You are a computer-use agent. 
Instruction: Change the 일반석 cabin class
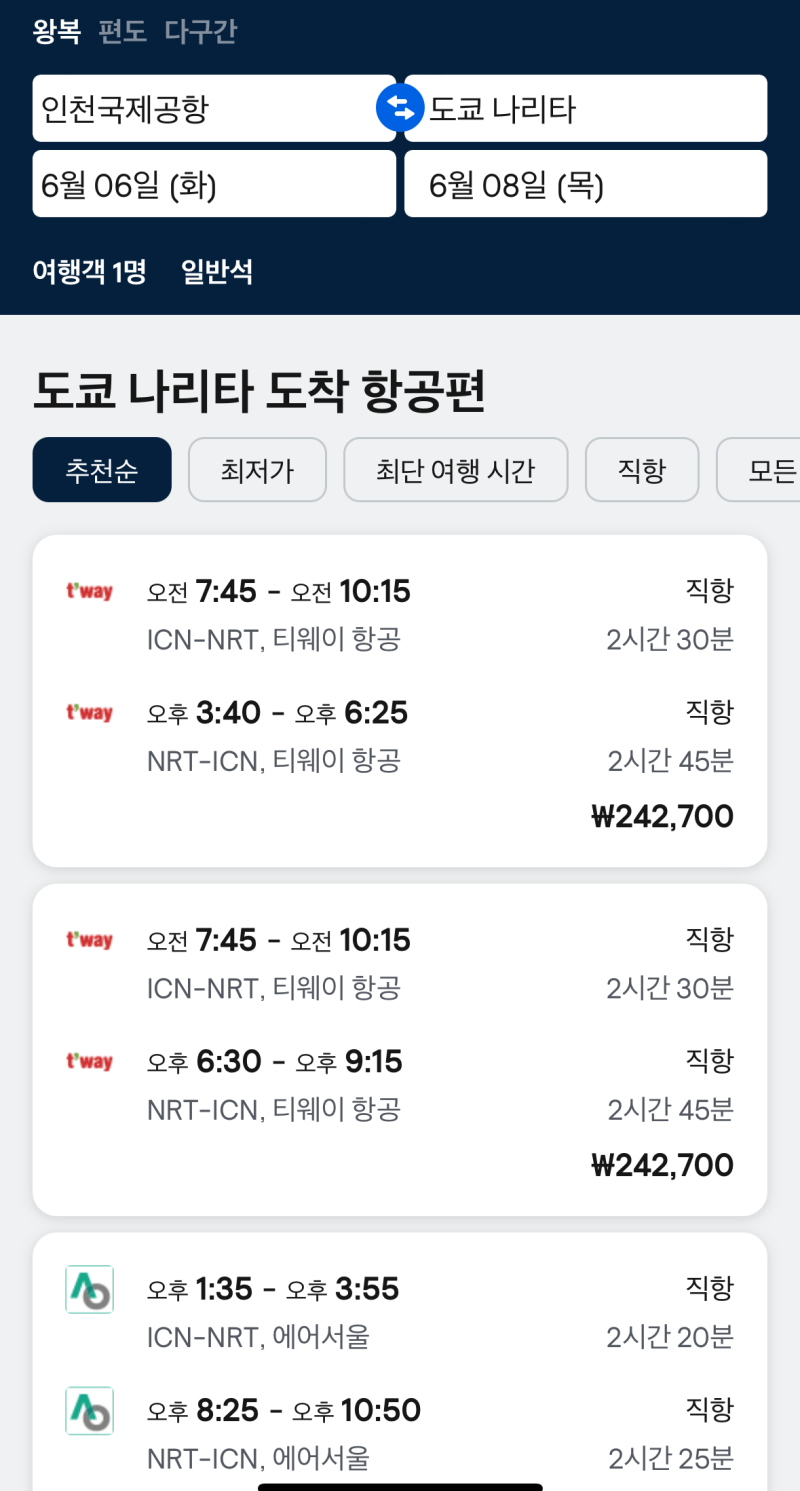point(217,271)
